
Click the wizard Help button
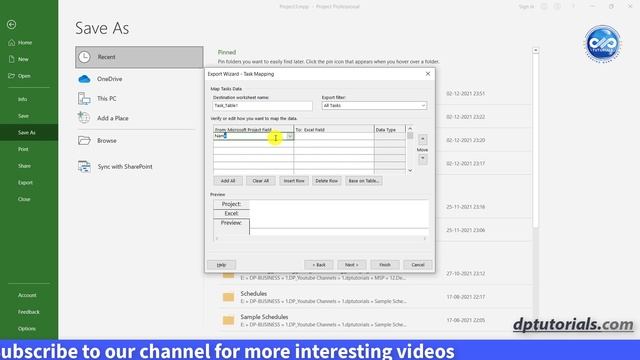pyautogui.click(x=221, y=265)
